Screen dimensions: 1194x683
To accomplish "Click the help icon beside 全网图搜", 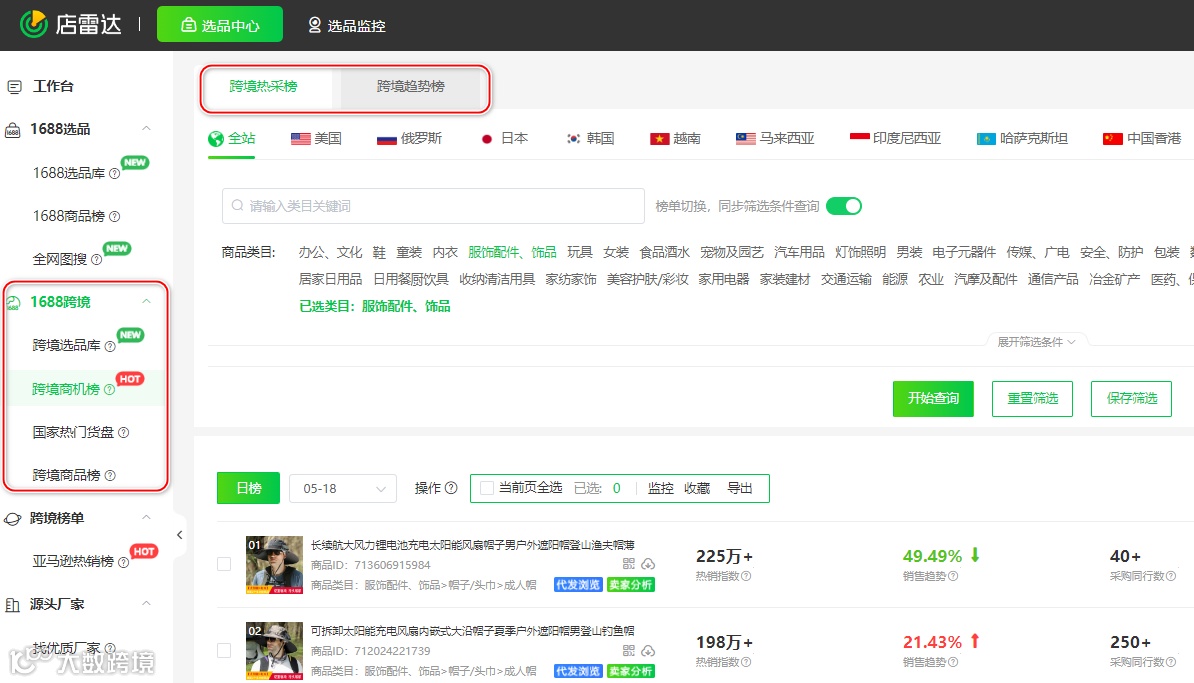I will 96,260.
